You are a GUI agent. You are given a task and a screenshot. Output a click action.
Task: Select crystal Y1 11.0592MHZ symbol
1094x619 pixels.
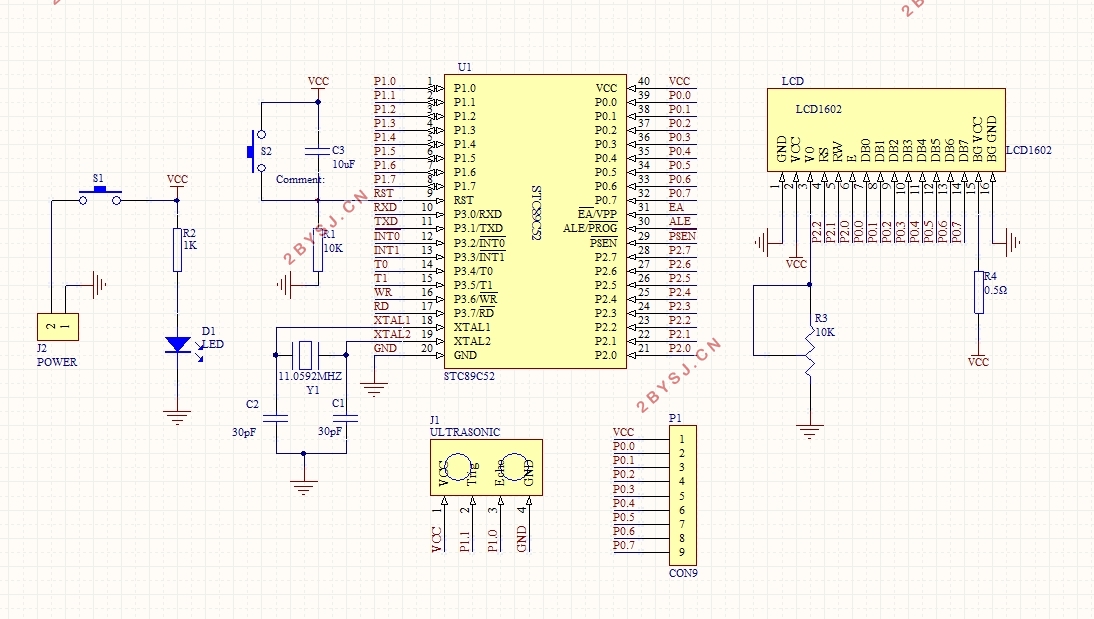coord(305,355)
